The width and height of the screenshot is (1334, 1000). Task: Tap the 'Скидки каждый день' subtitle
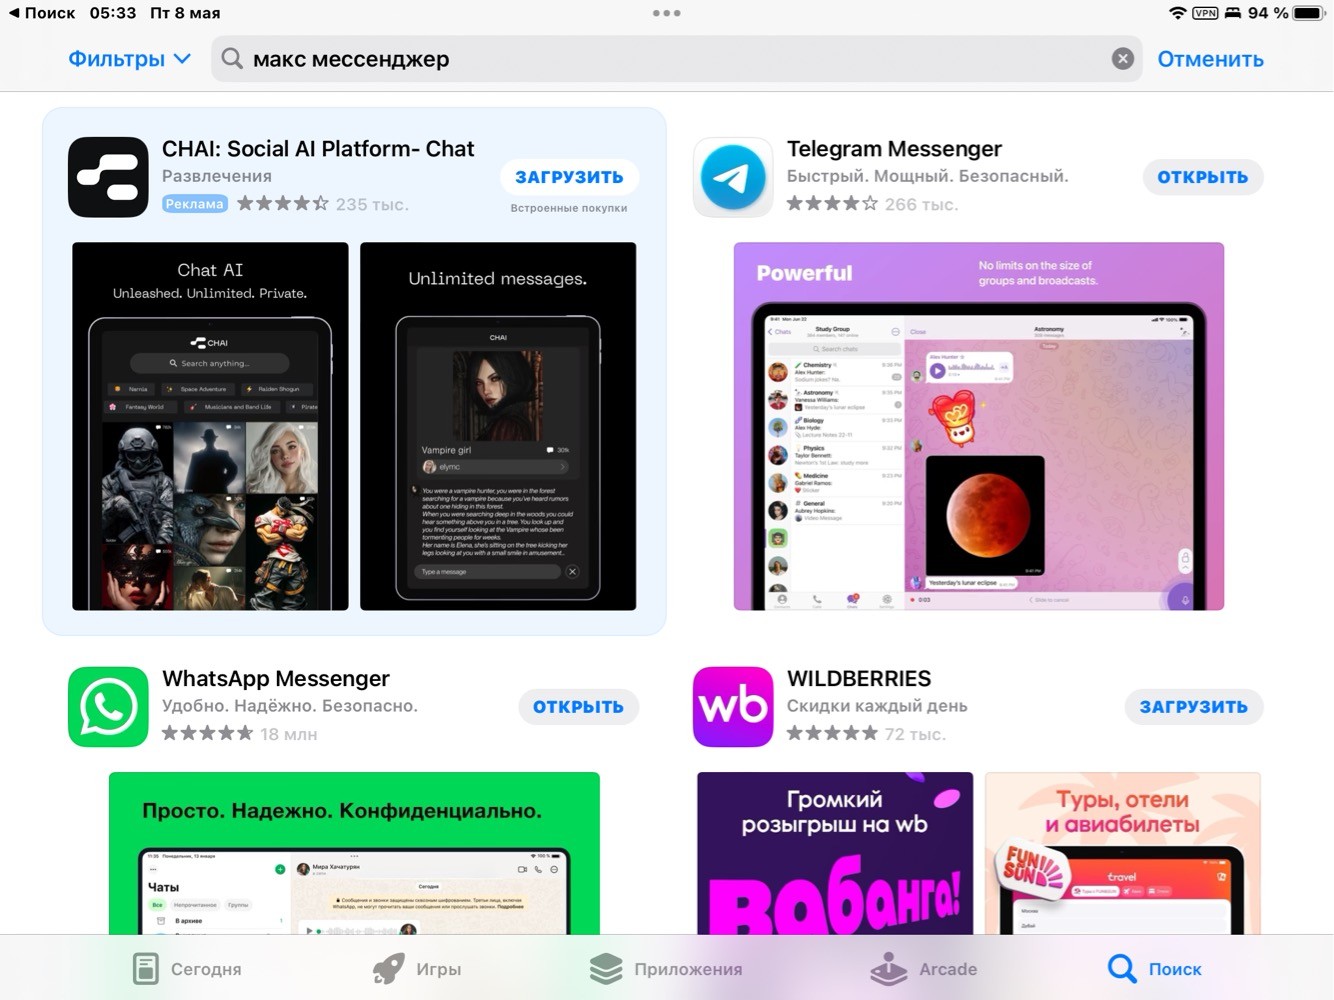pos(877,706)
